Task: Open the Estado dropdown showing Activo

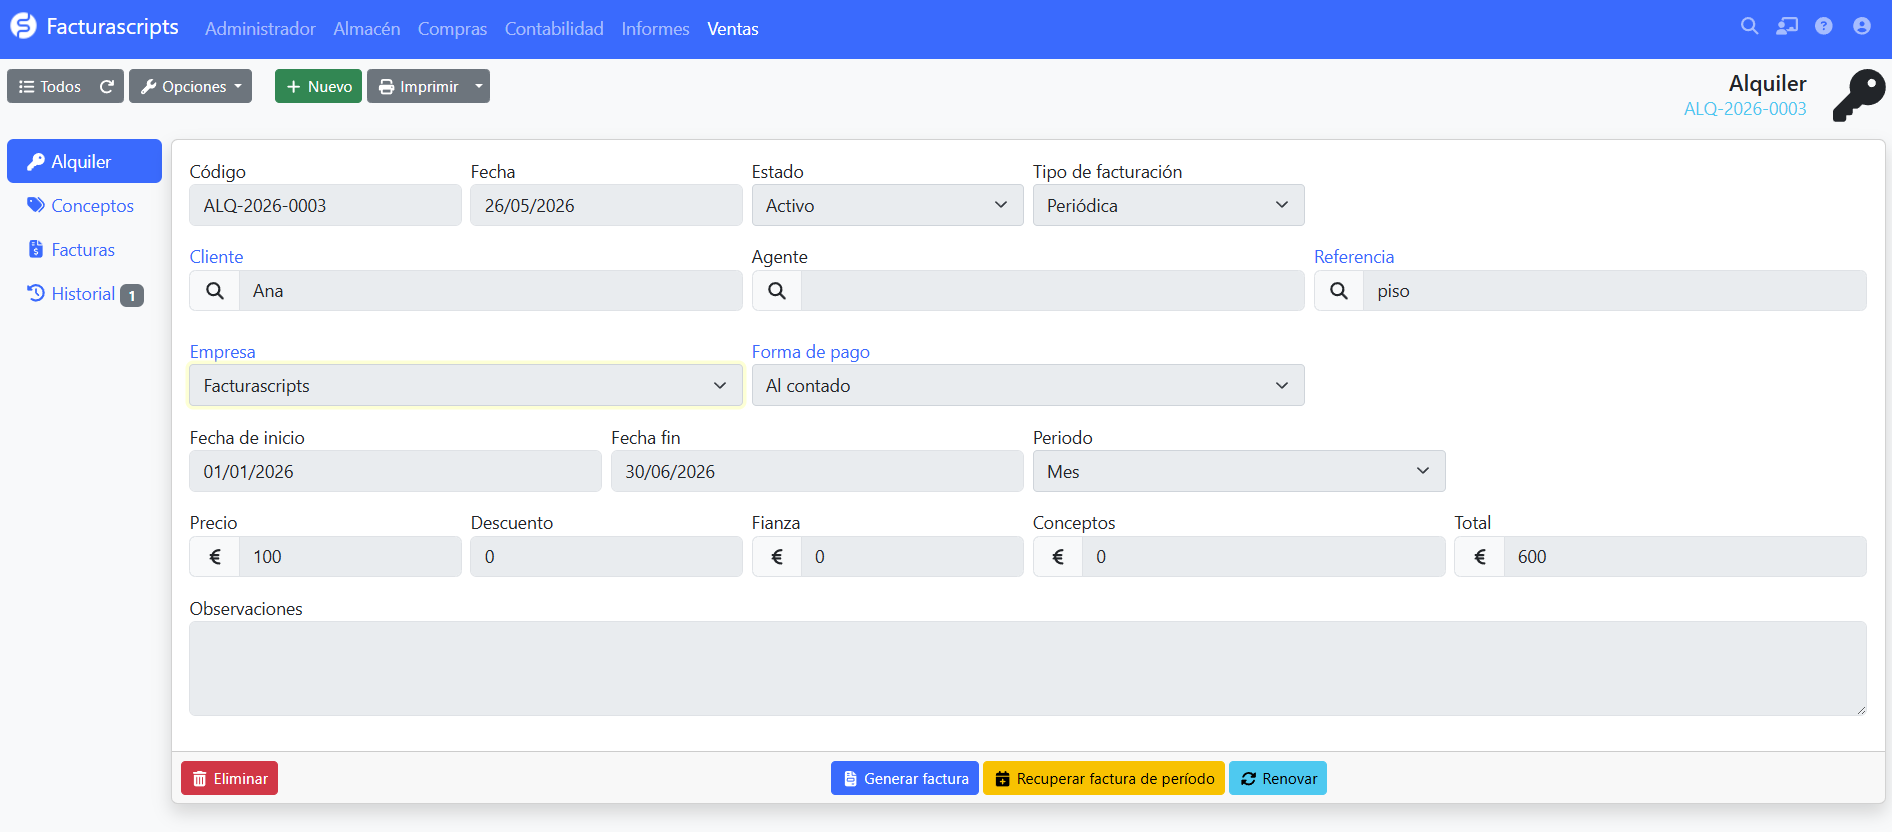Action: [x=888, y=205]
